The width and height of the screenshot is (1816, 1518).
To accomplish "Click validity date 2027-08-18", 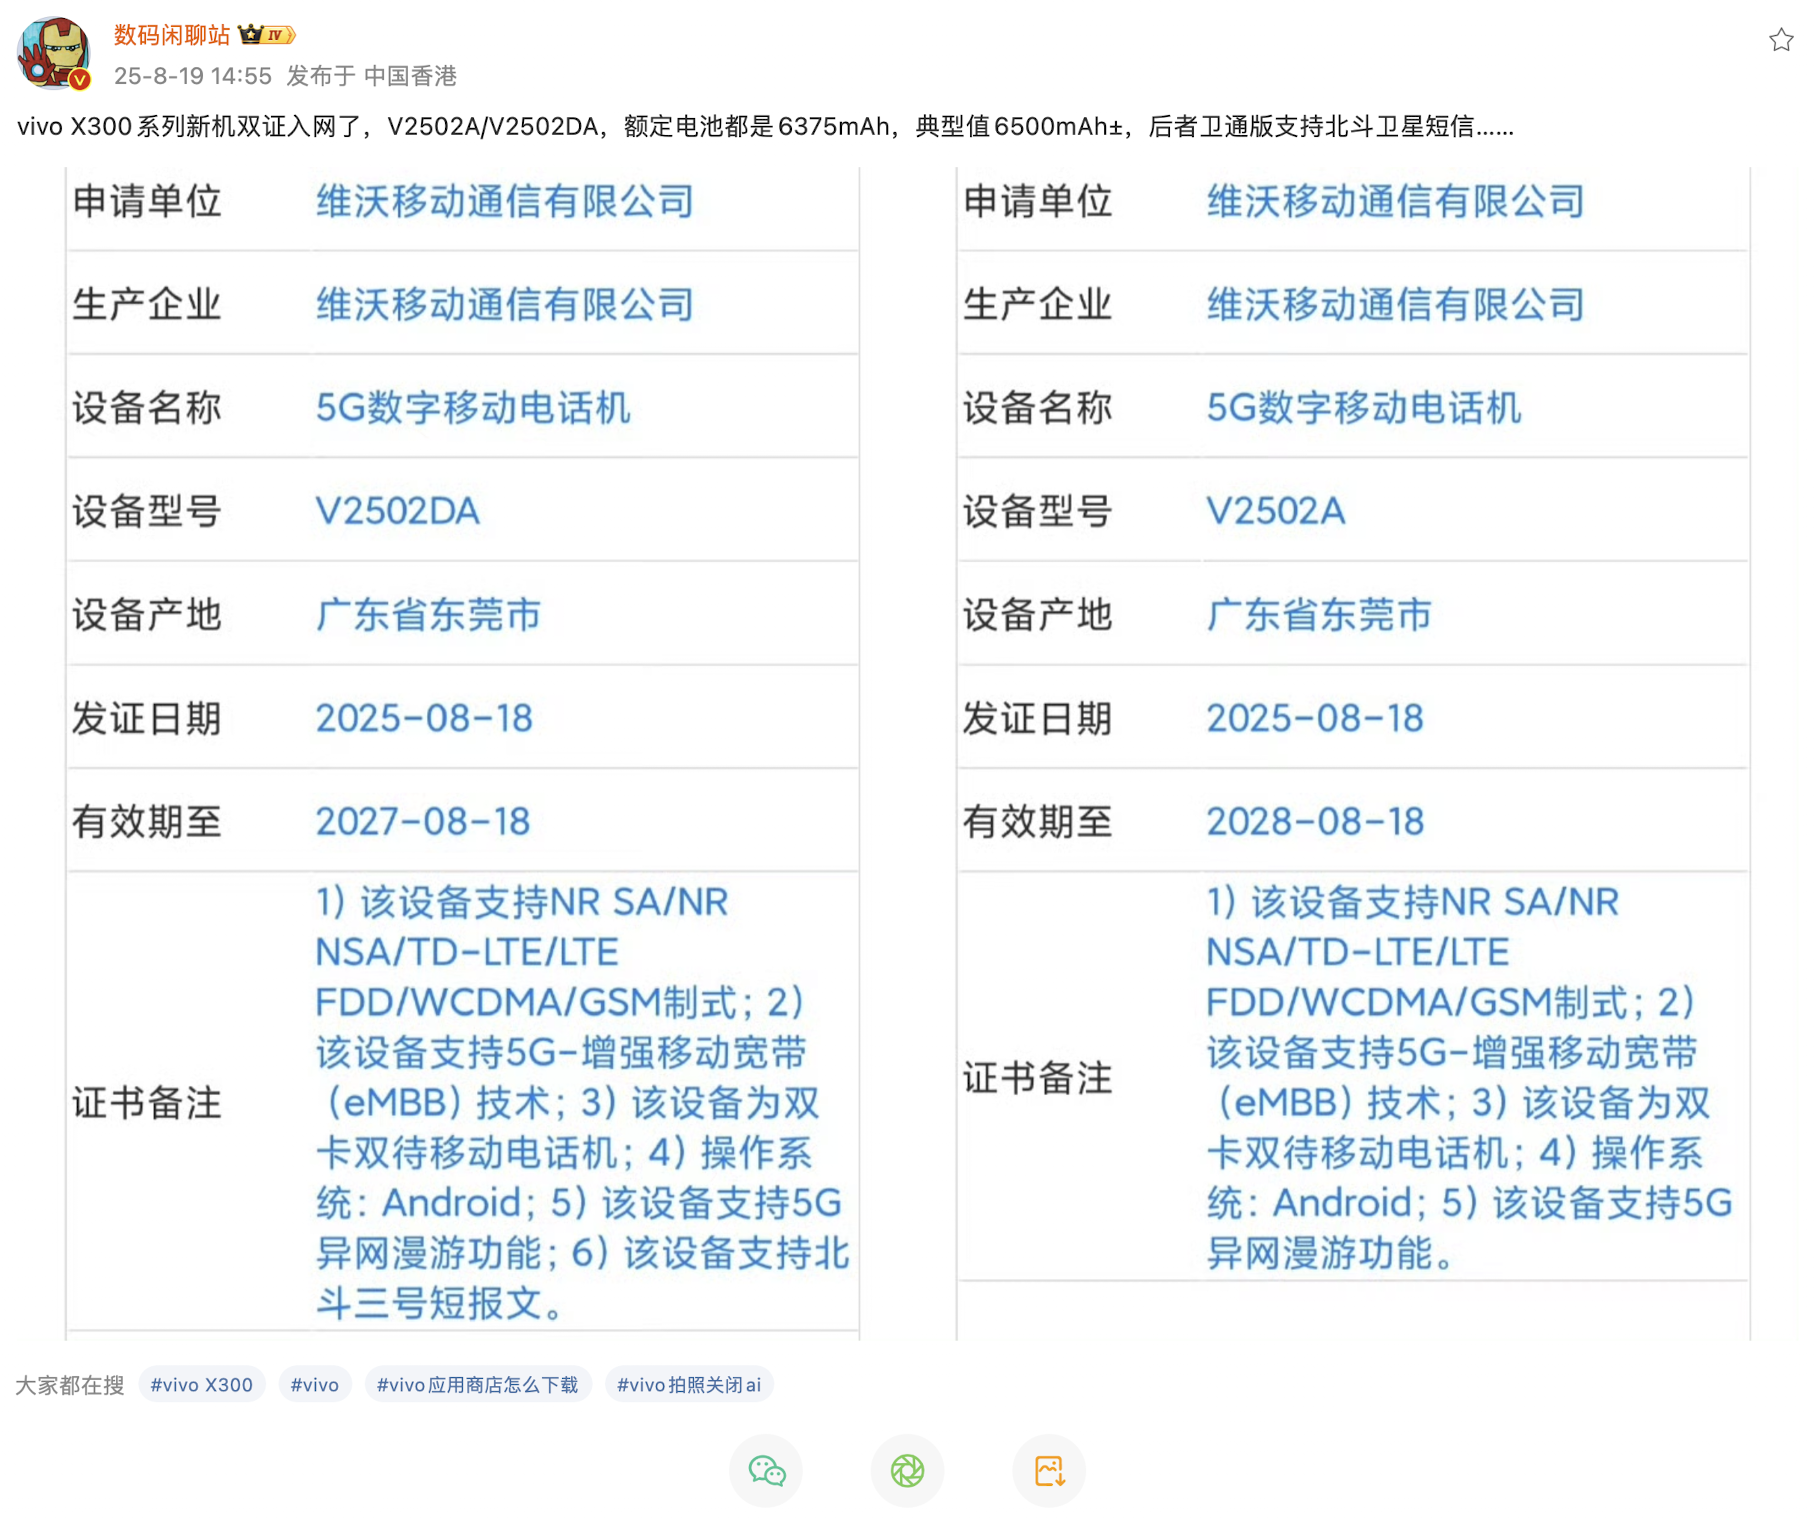I will (x=423, y=821).
